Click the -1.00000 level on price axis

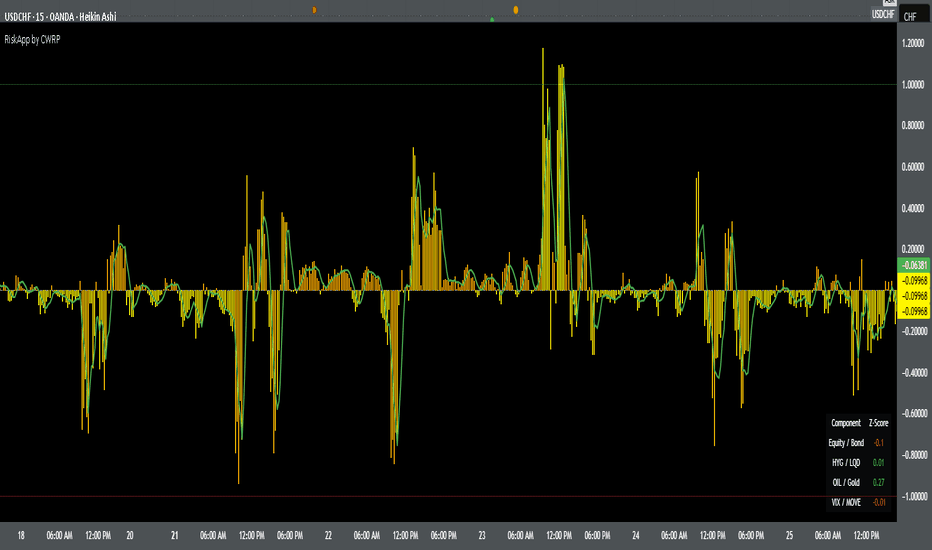(x=912, y=496)
